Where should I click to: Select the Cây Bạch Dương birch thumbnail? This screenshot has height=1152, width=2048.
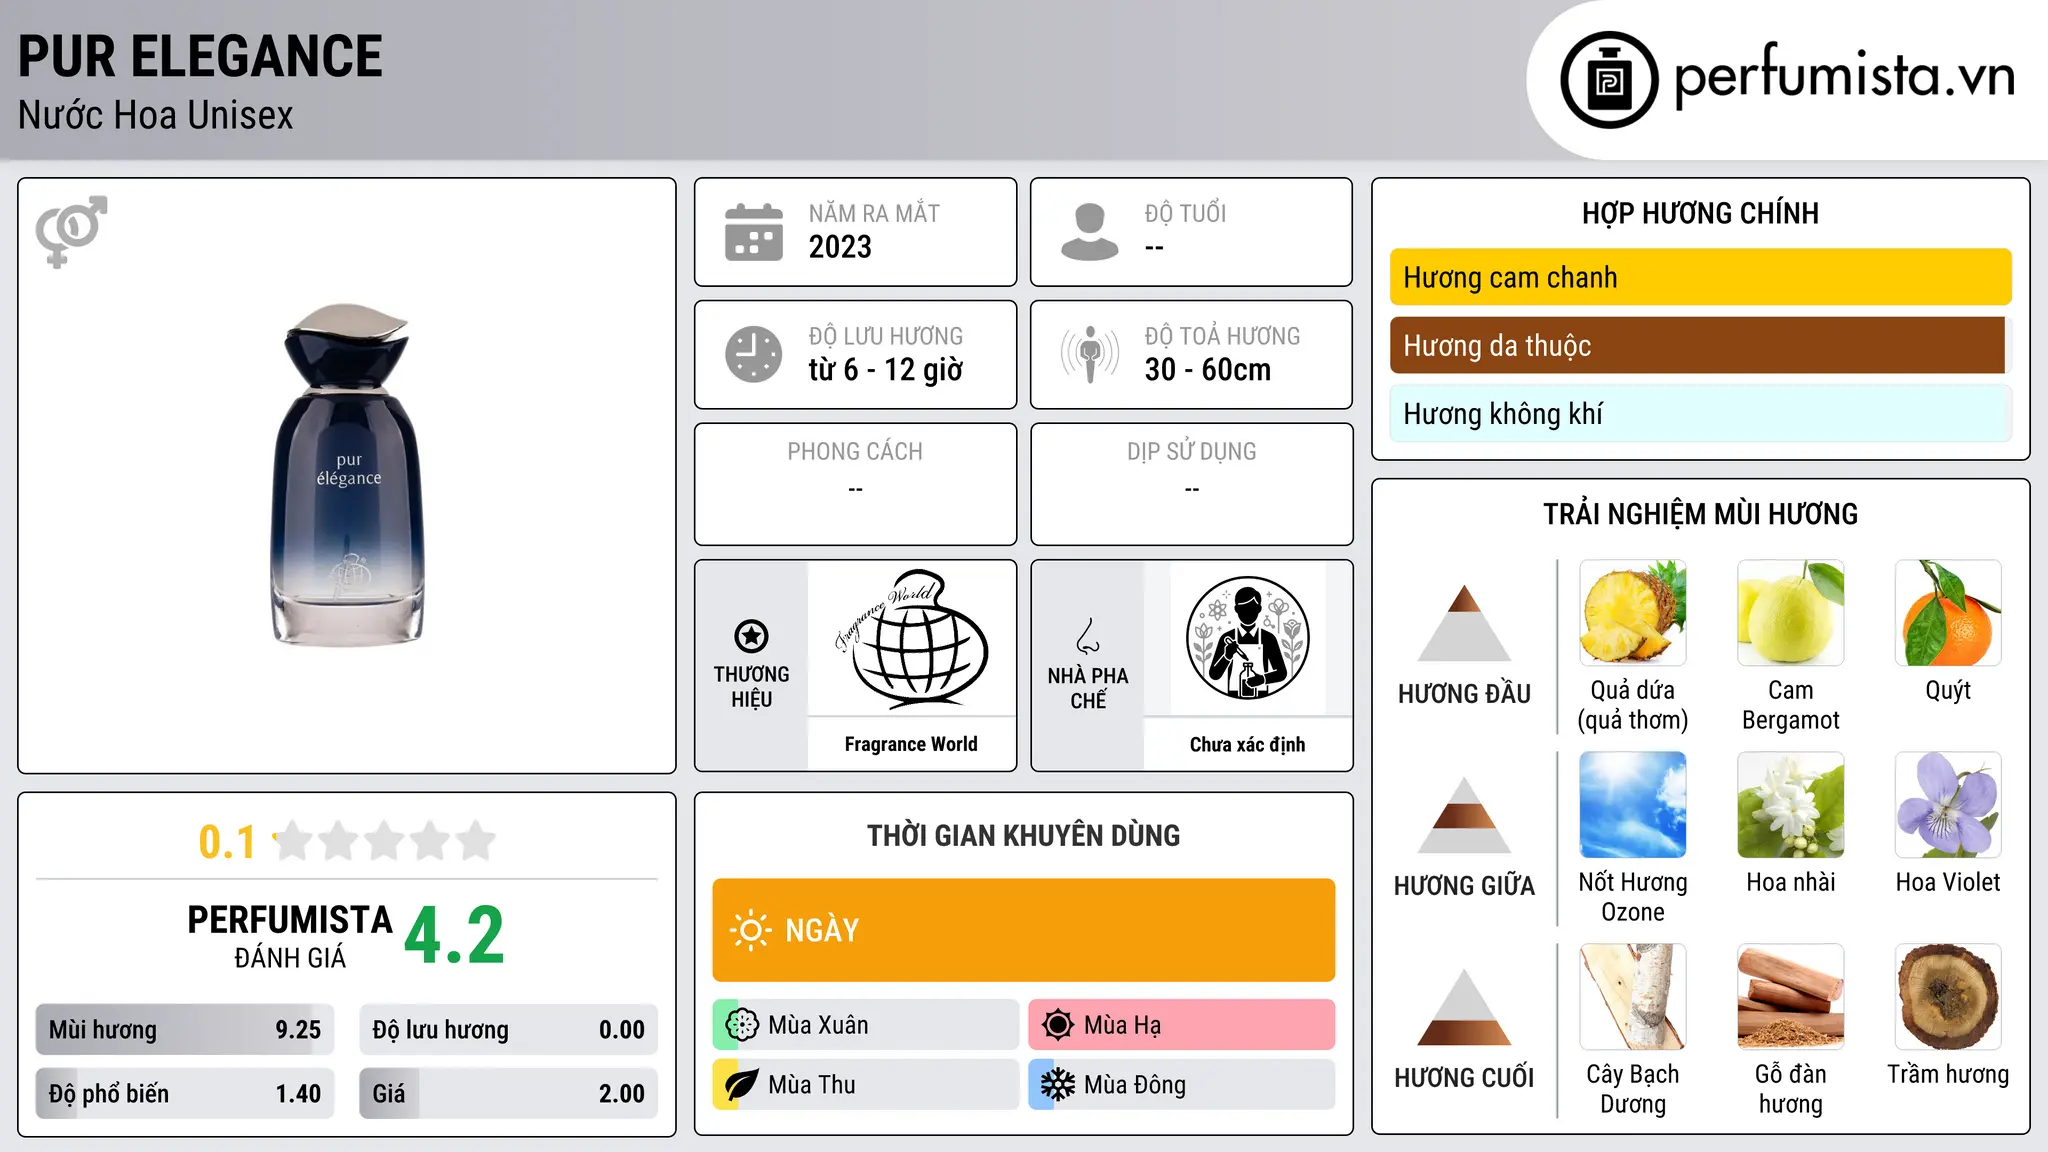pos(1633,997)
